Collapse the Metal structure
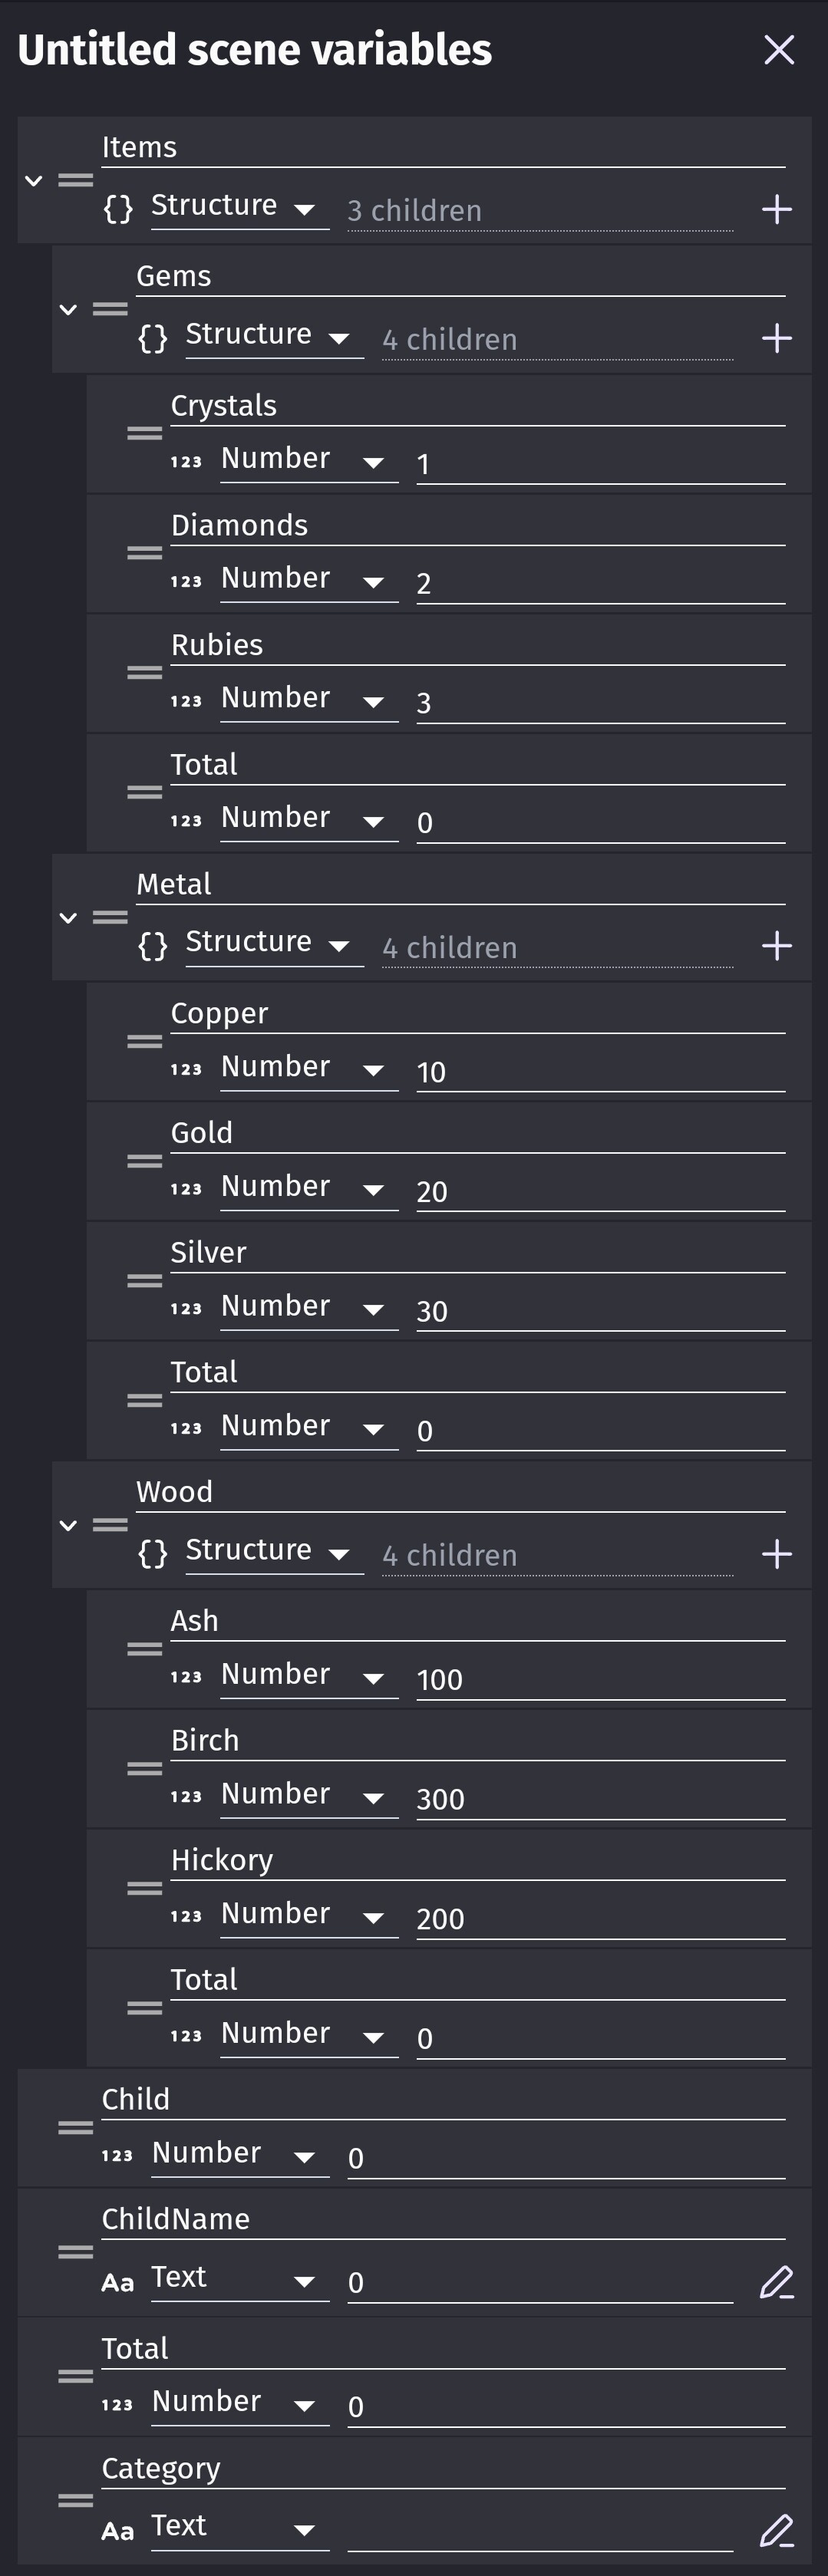 click(68, 918)
